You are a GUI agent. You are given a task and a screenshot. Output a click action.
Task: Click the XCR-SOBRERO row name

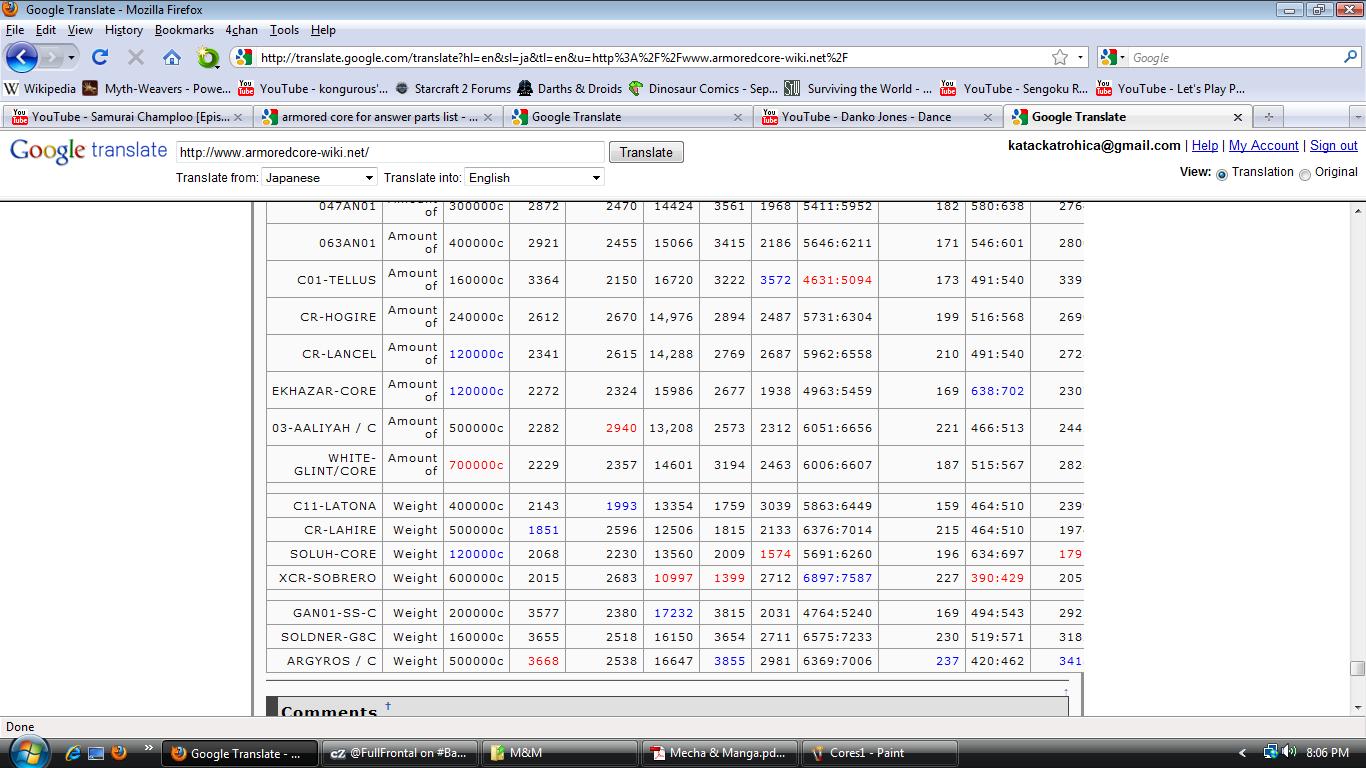point(328,578)
